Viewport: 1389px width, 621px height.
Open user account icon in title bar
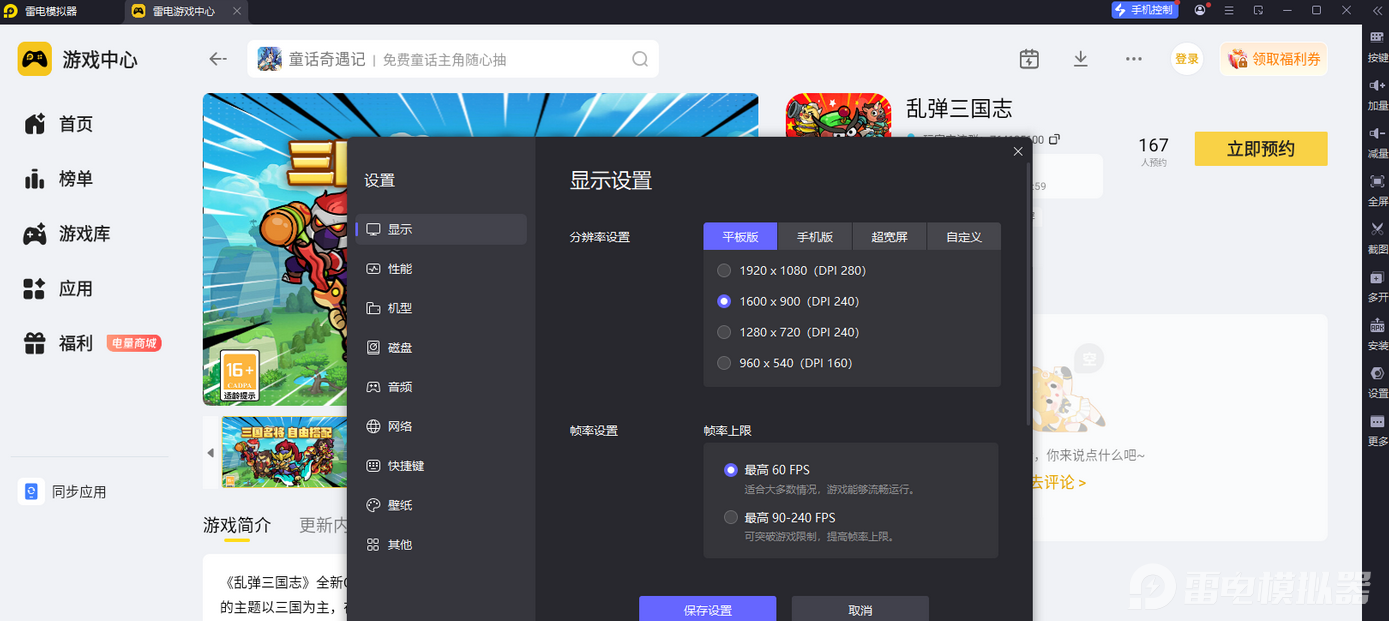[1200, 10]
